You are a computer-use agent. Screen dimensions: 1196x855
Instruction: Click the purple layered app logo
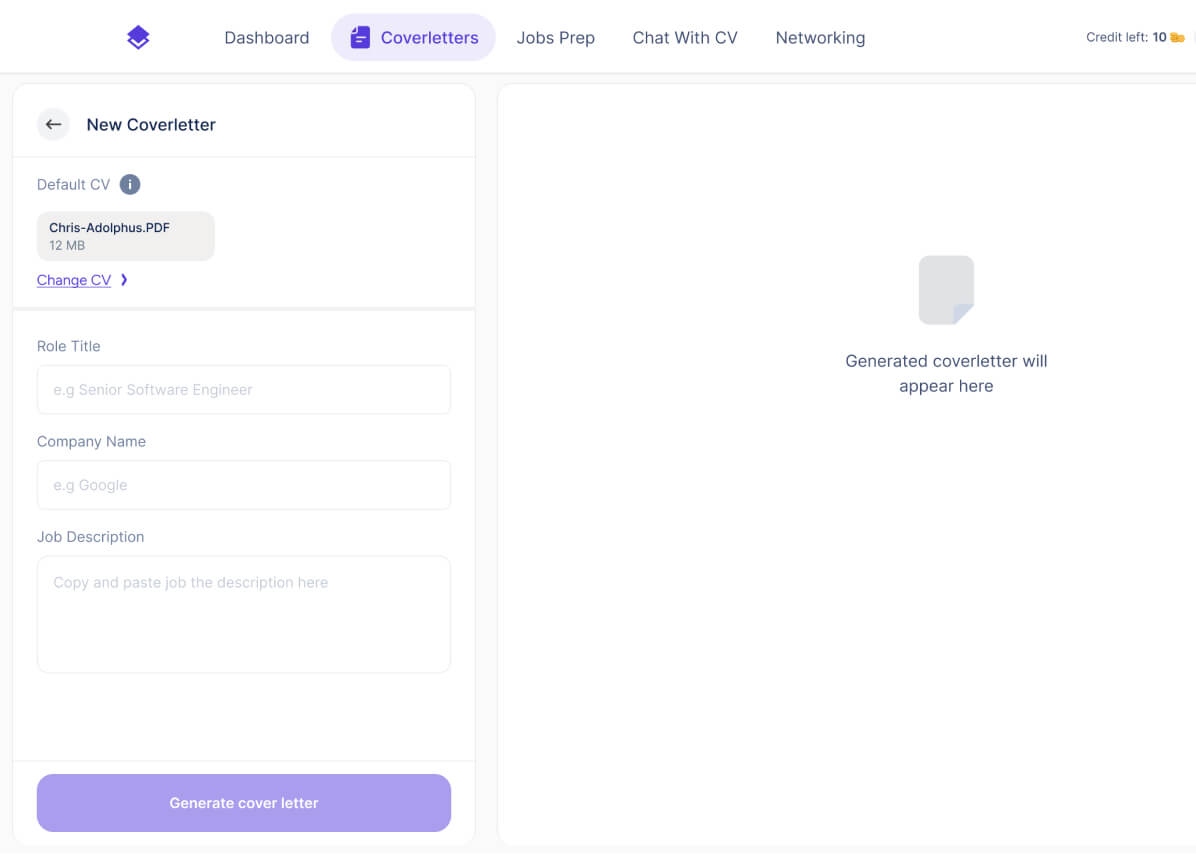tap(138, 38)
